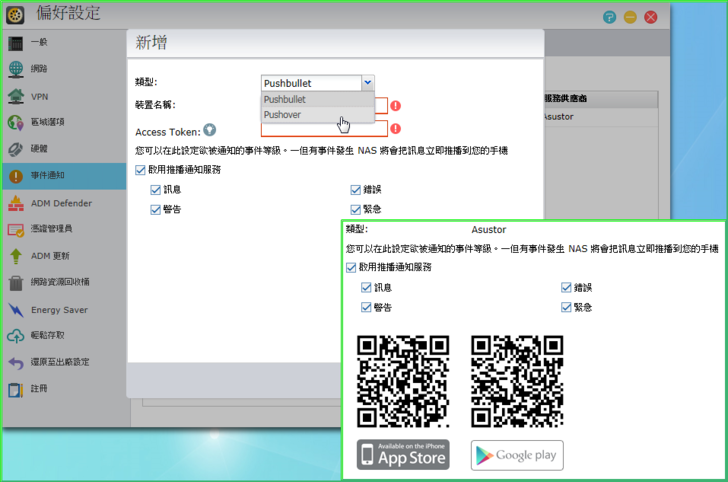Open the Energy Saver icon
This screenshot has height=482, width=728.
tap(16, 309)
